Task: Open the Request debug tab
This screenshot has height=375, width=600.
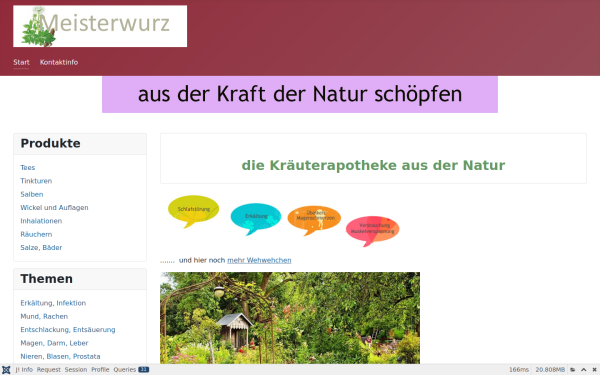Action: pos(49,370)
